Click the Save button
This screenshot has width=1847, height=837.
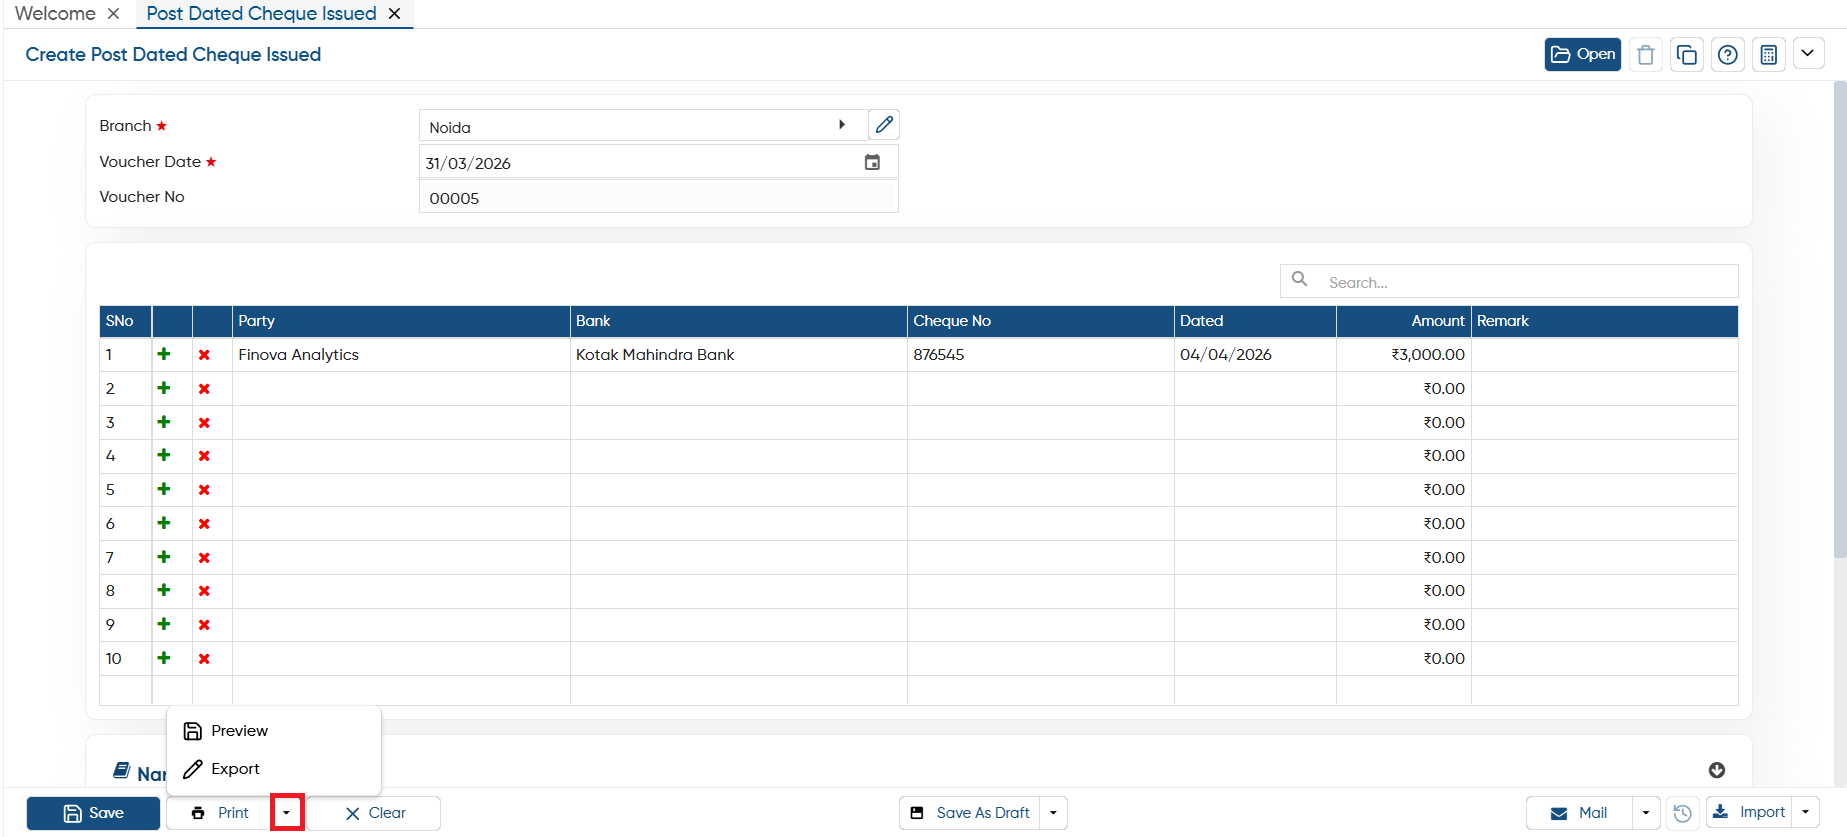coord(93,813)
